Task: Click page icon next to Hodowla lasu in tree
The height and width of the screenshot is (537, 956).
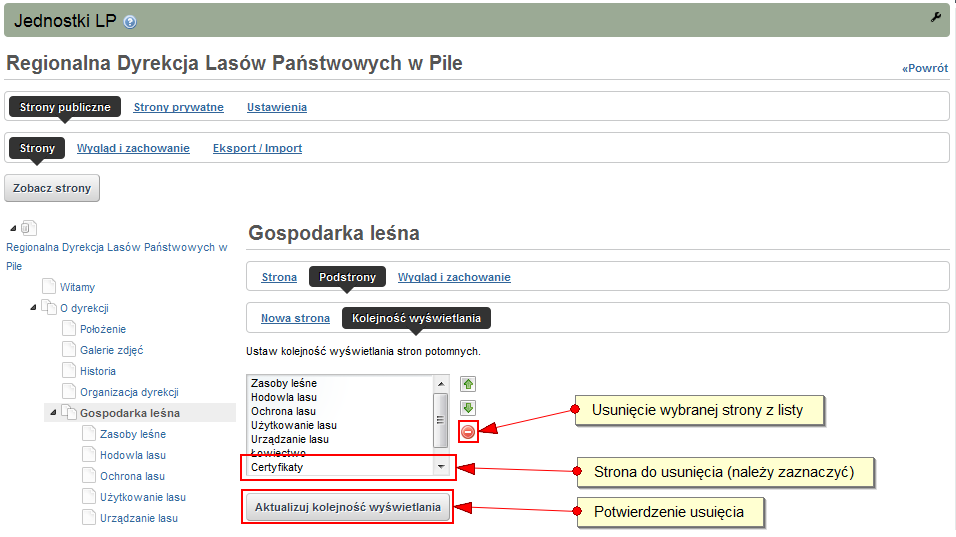Action: (x=89, y=454)
